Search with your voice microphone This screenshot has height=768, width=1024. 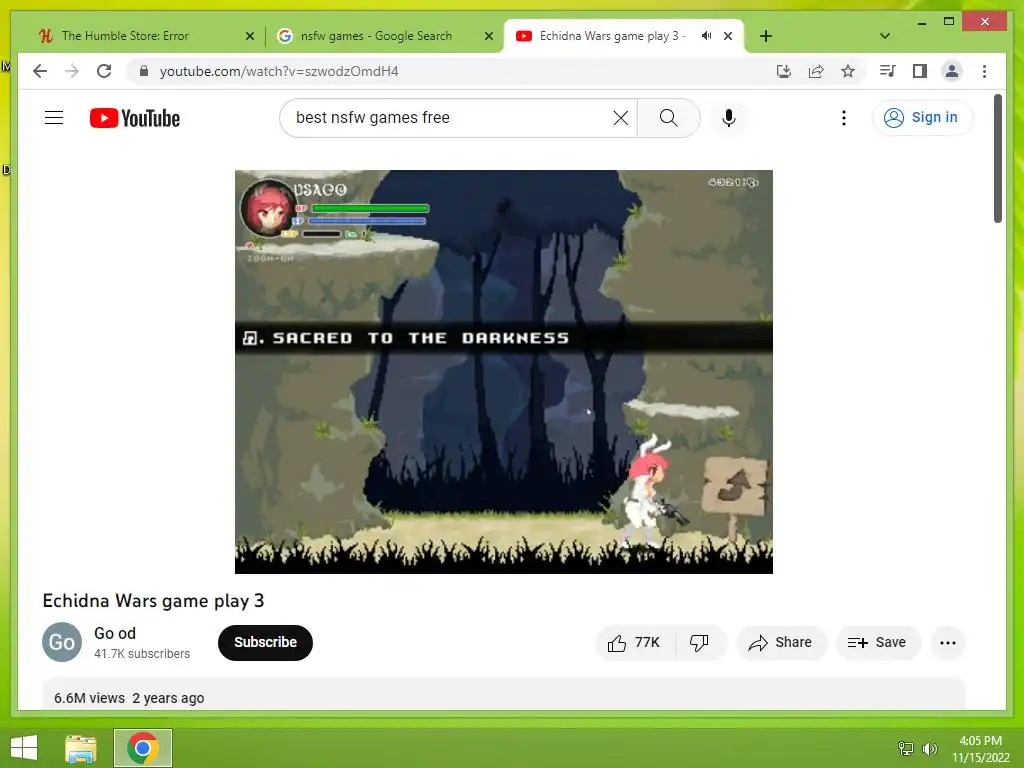point(729,118)
